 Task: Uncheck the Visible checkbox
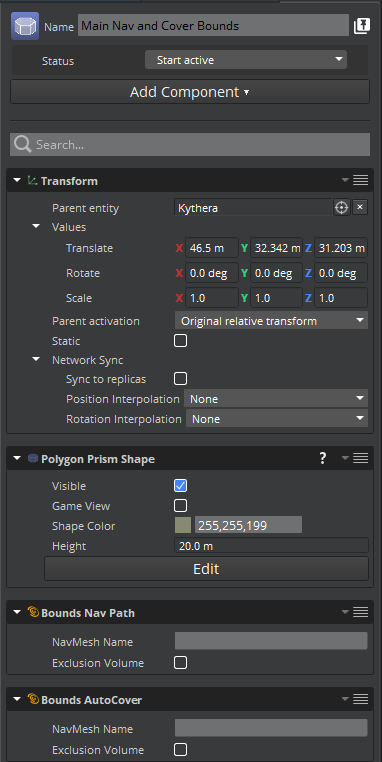point(180,485)
